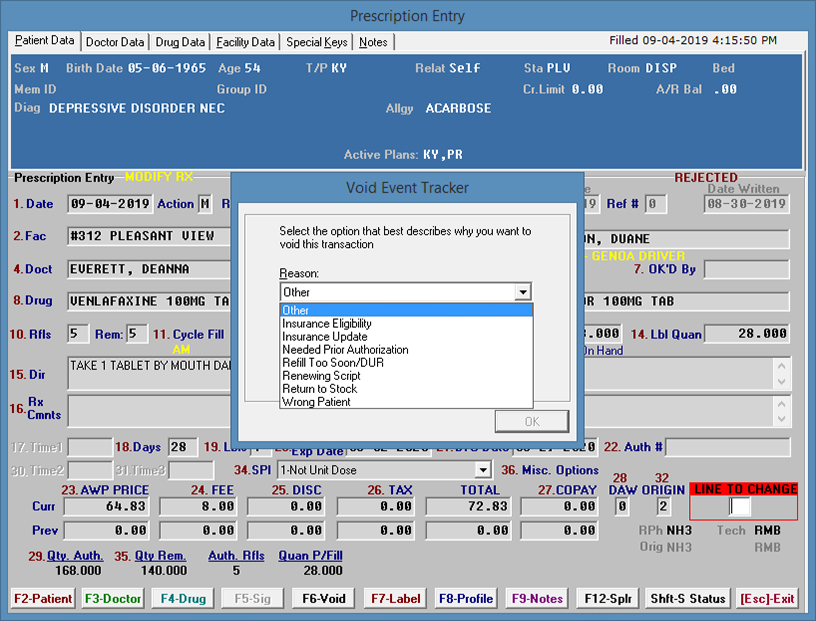
Task: Select Wrong Patient void reason
Action: pyautogui.click(x=316, y=402)
